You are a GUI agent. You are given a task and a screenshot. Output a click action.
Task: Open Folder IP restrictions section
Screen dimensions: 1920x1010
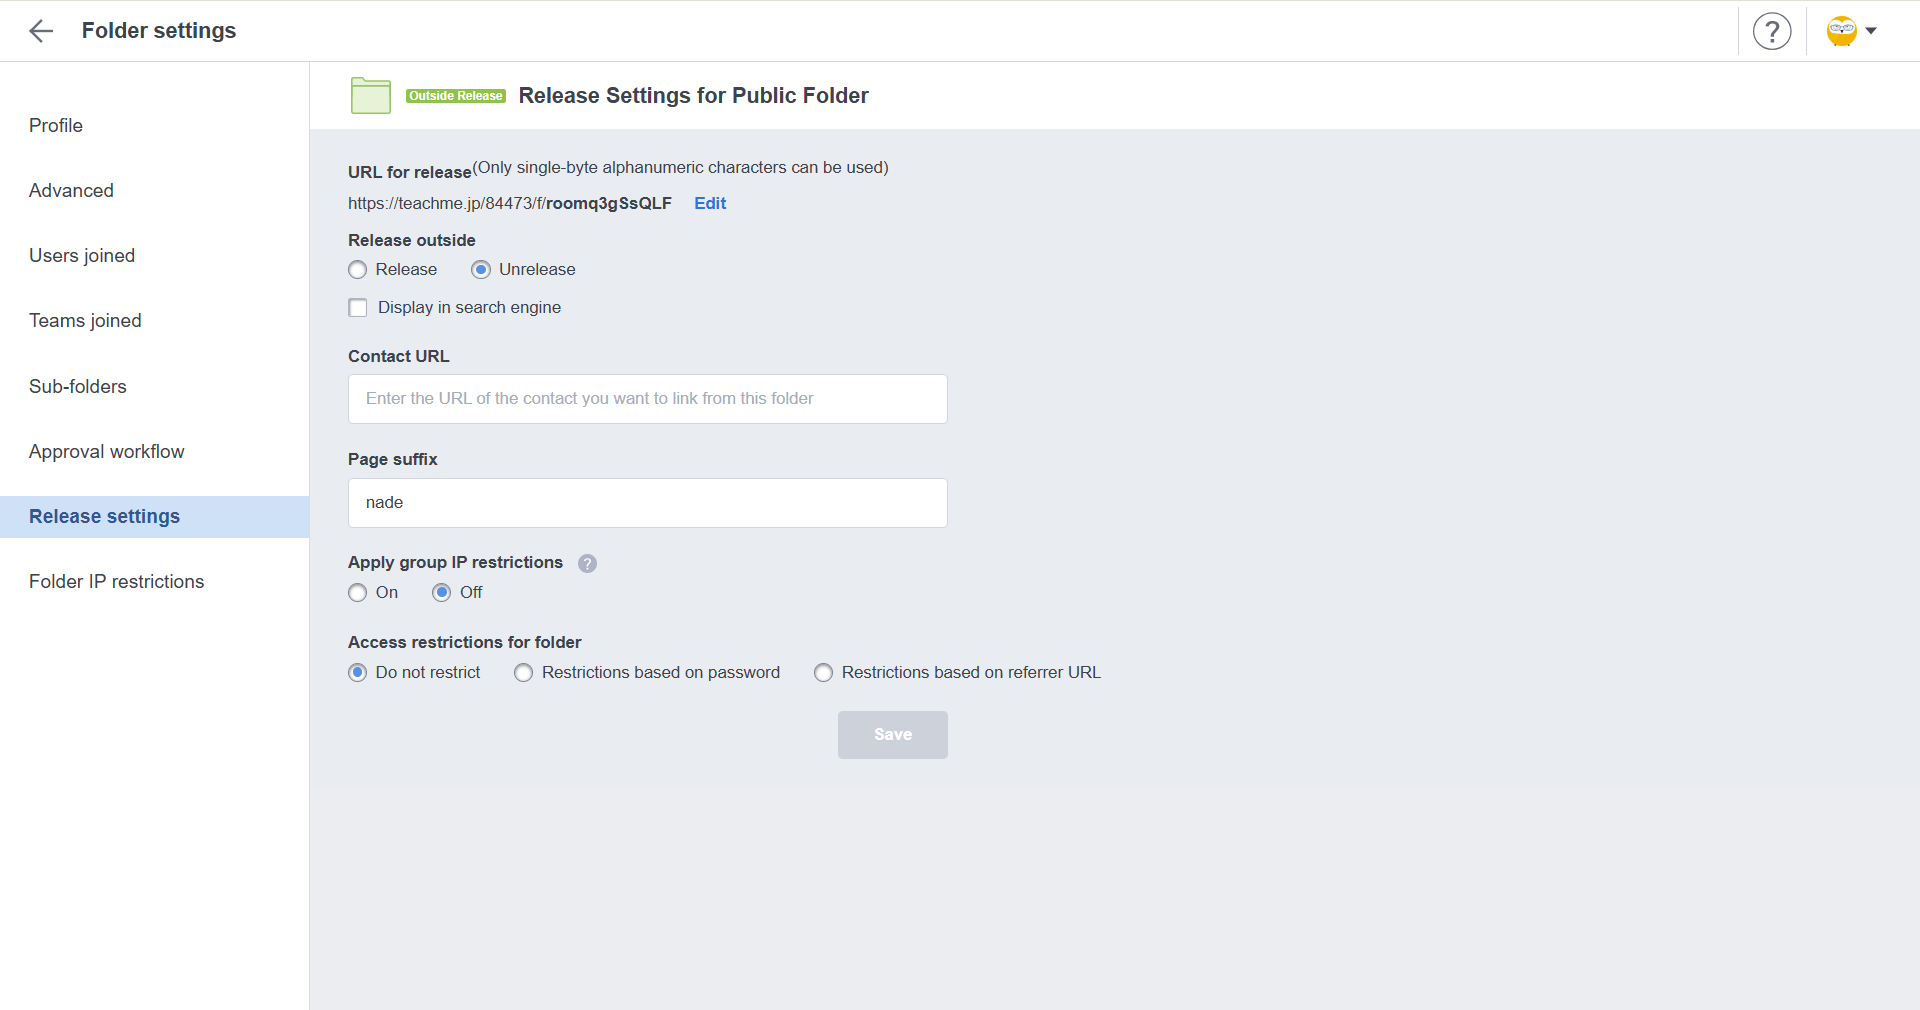coord(116,582)
